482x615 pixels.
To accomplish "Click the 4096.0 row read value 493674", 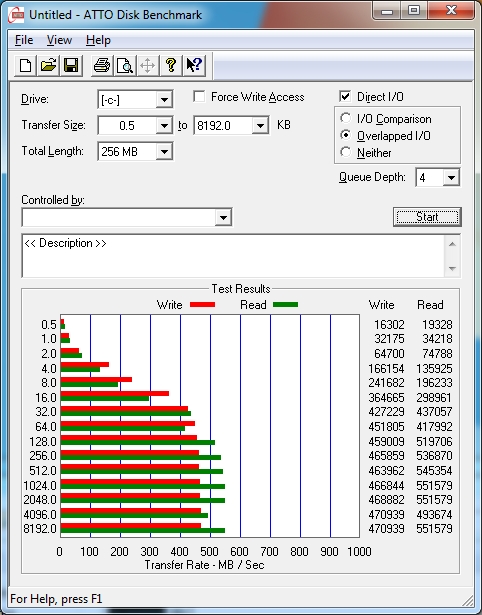I will pos(434,514).
